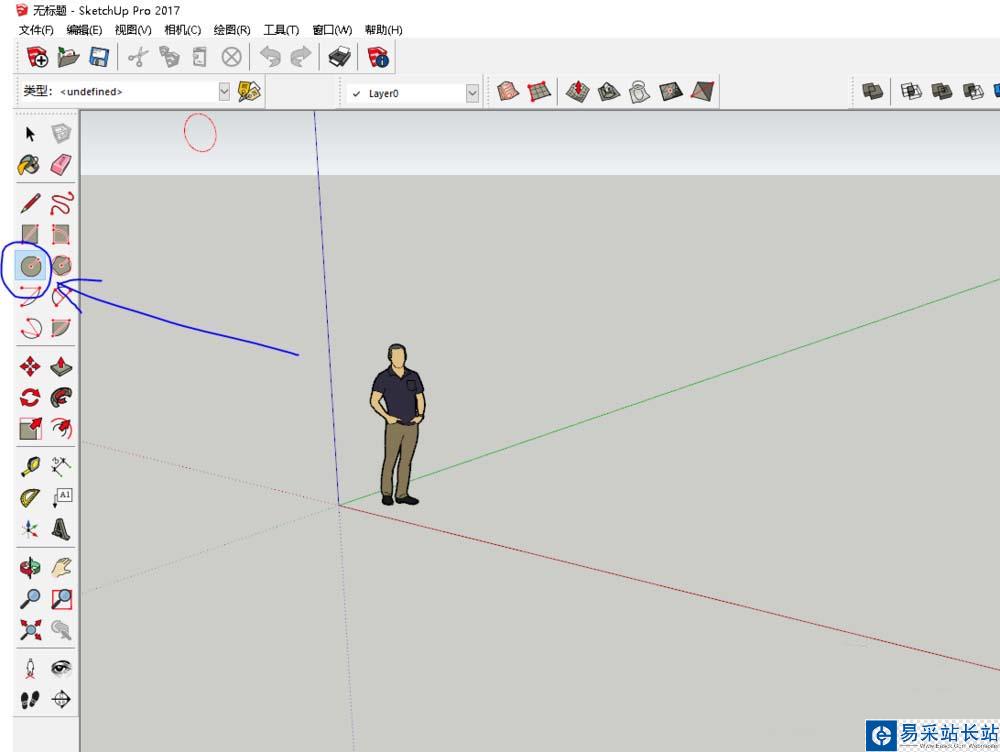Save the model with floppy icon
This screenshot has width=1000, height=752.
[x=99, y=57]
